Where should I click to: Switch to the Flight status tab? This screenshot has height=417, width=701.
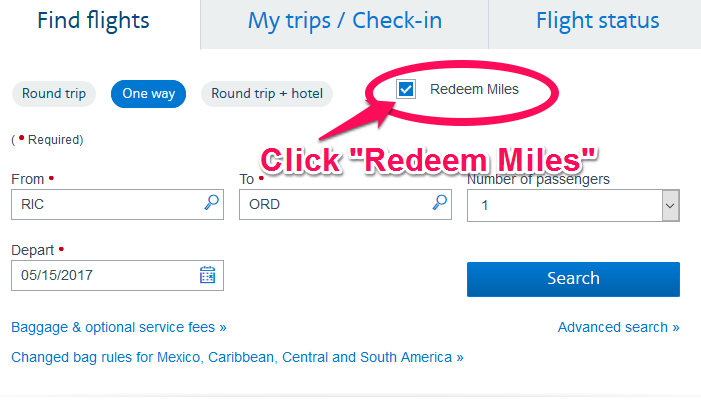click(x=597, y=21)
